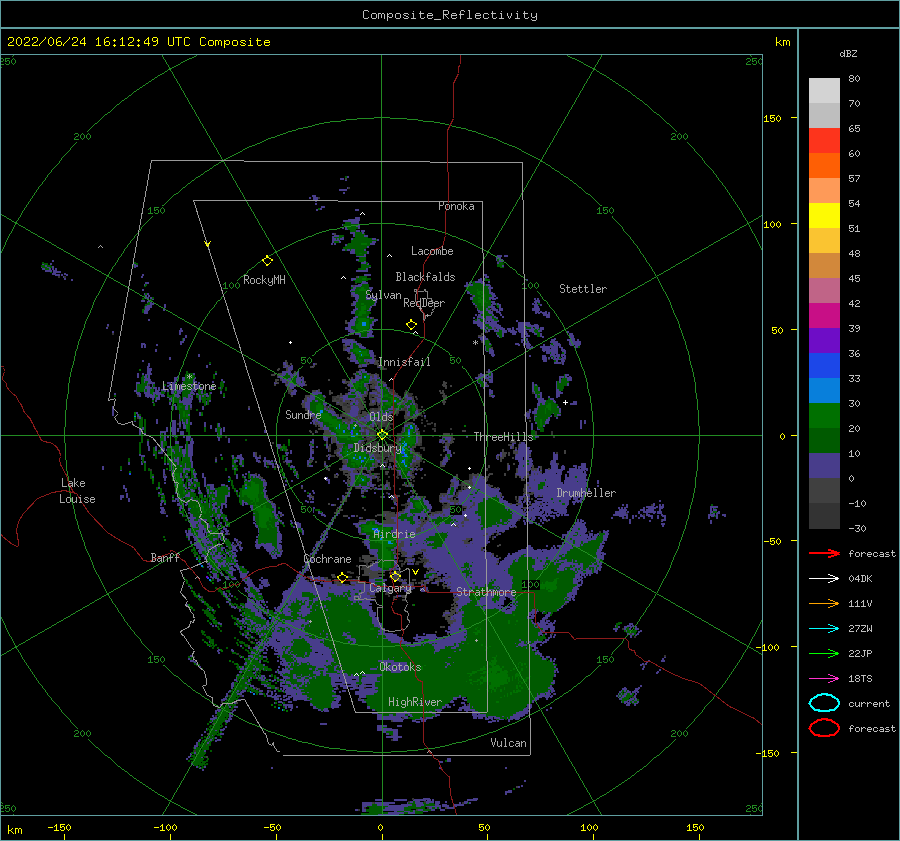This screenshot has width=900, height=841.
Task: Click the Innisfail city label
Action: (404, 362)
